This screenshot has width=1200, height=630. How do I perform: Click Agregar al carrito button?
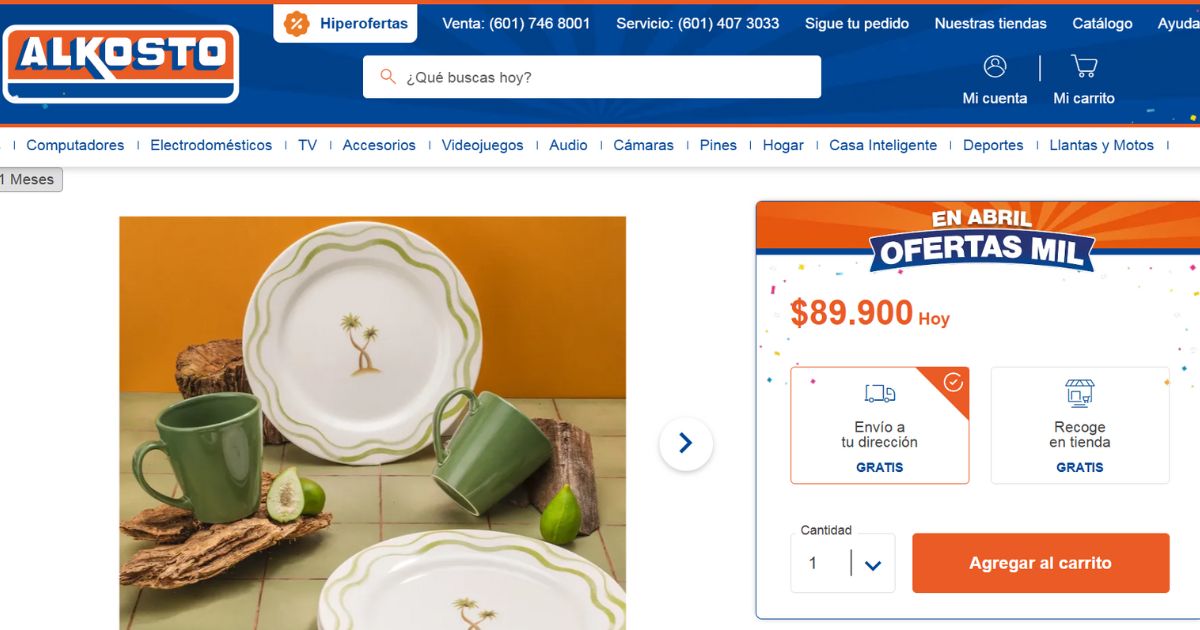(1040, 563)
